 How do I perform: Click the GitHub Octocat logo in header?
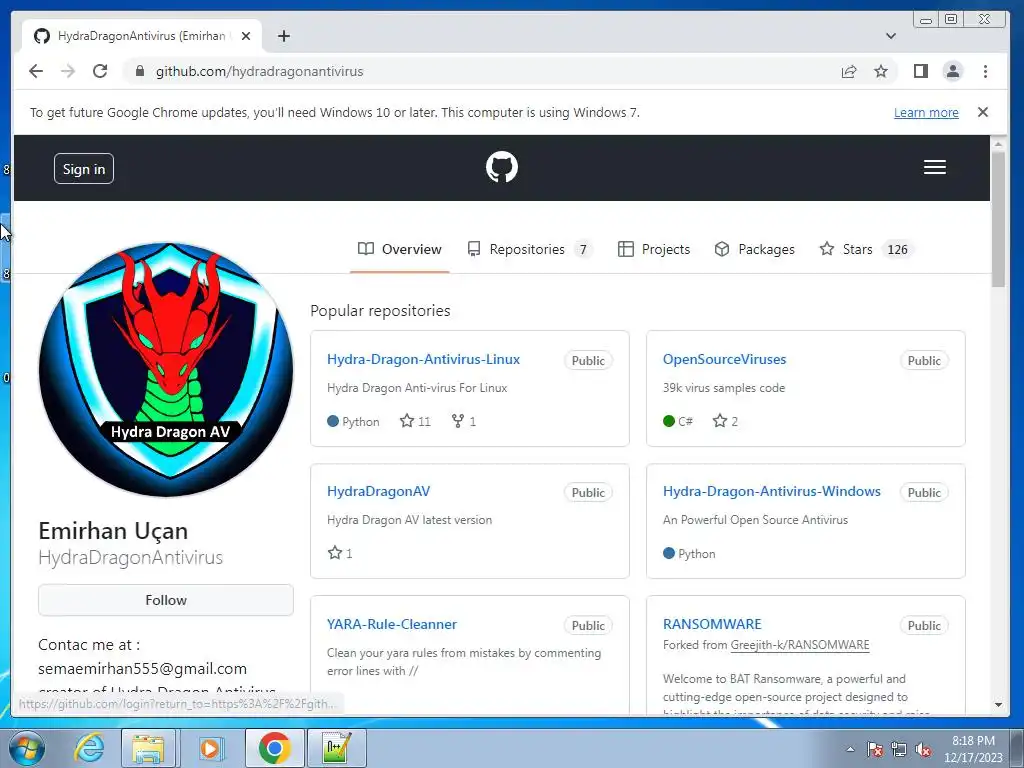pos(502,167)
